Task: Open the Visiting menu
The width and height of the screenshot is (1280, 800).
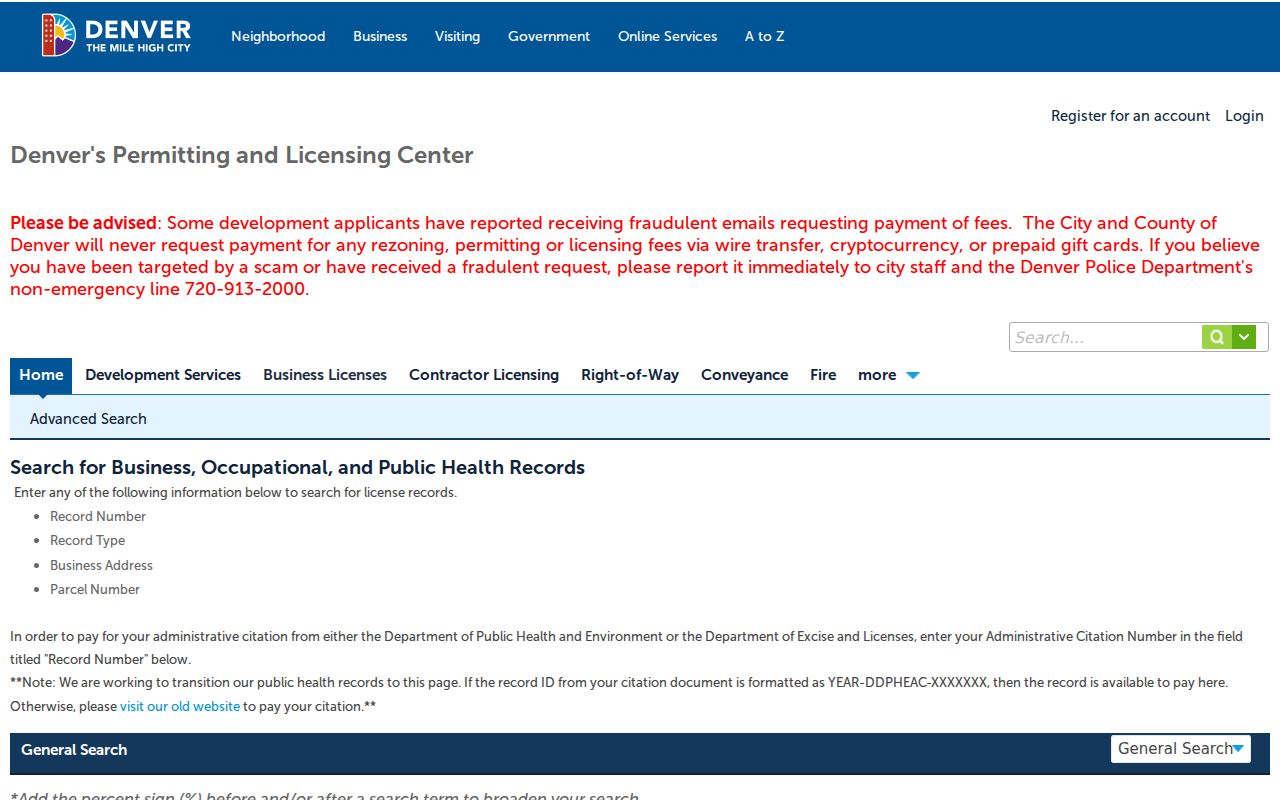Action: (x=457, y=36)
